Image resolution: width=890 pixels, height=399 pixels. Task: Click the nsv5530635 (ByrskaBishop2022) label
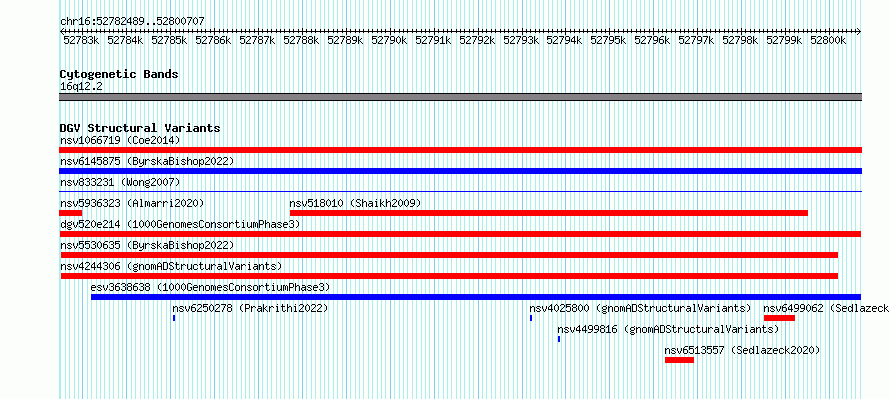pos(147,245)
